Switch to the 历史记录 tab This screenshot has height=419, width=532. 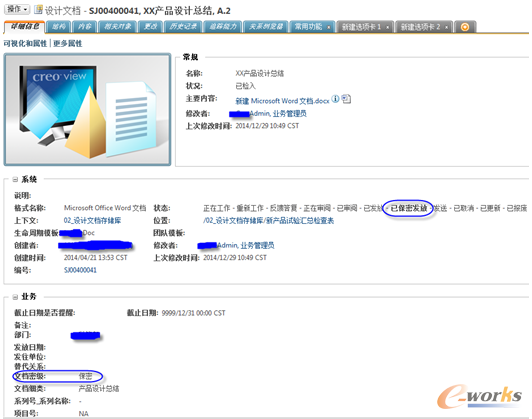[x=183, y=27]
